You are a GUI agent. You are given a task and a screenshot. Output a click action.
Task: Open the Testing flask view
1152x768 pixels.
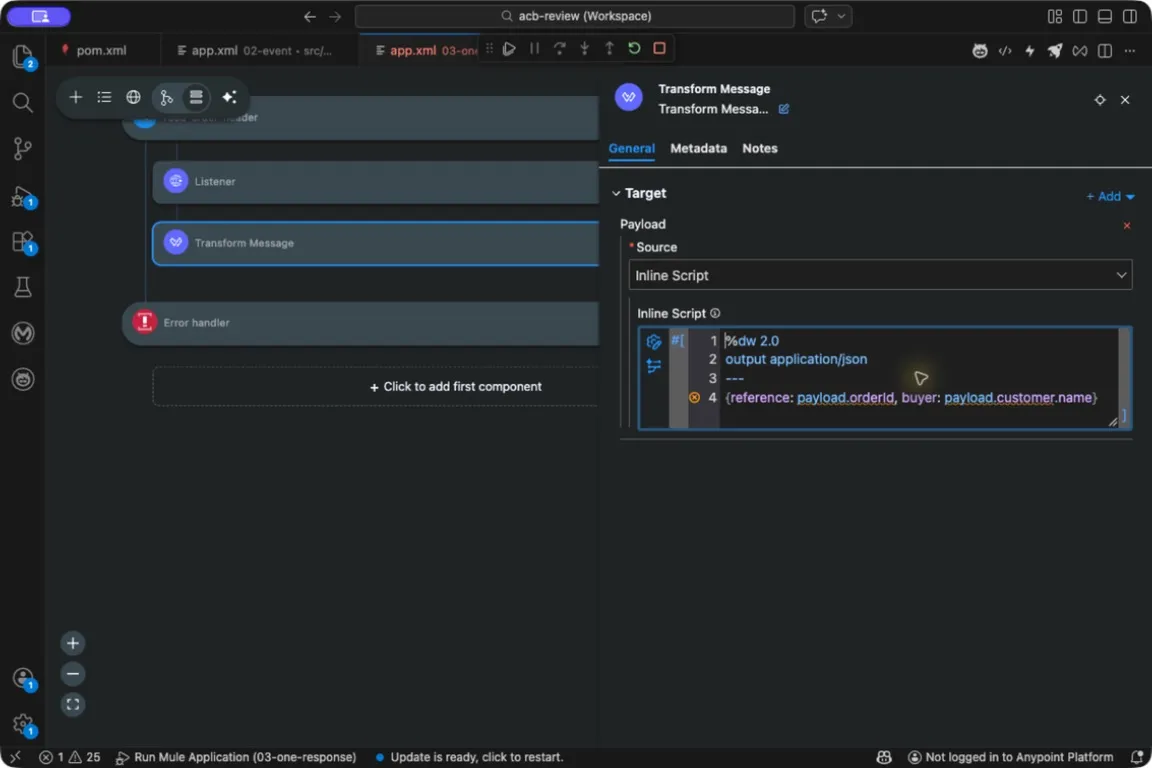(x=23, y=287)
